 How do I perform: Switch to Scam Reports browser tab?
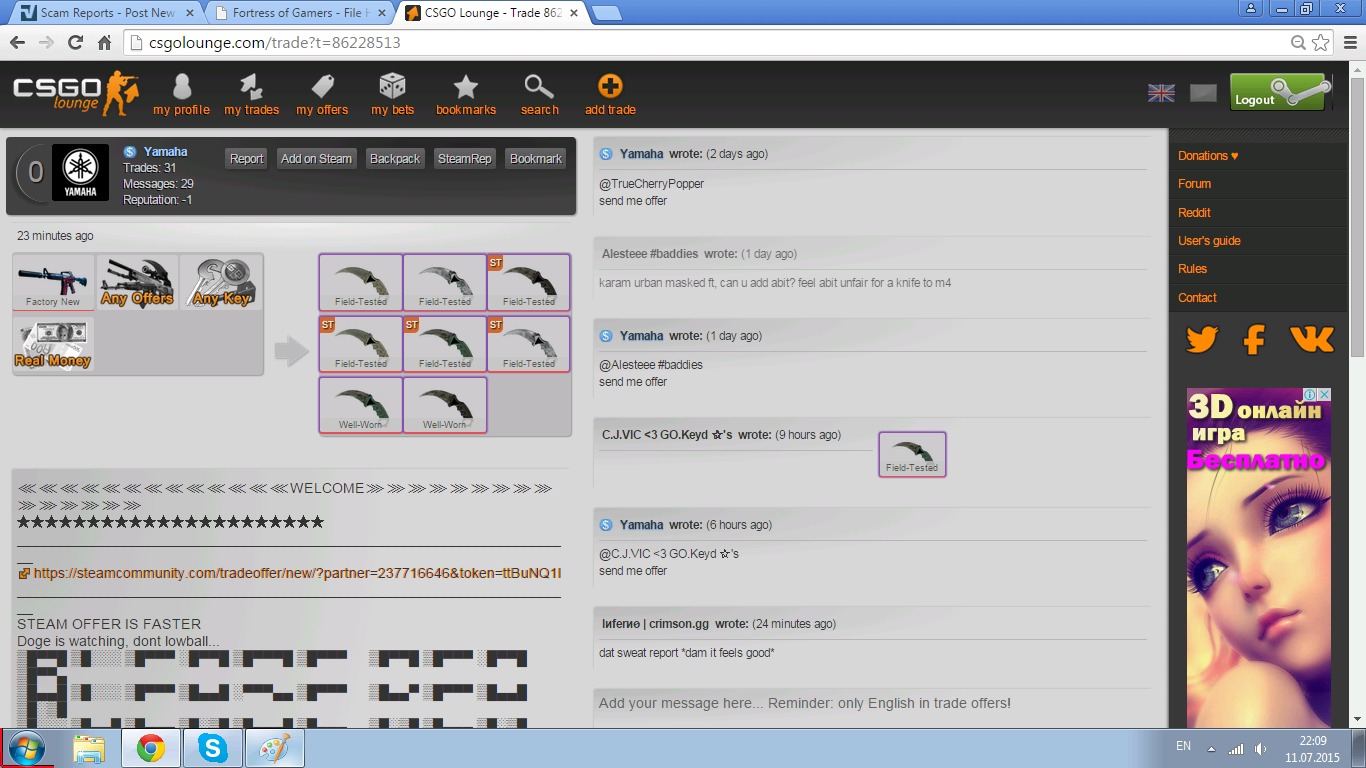[106, 13]
